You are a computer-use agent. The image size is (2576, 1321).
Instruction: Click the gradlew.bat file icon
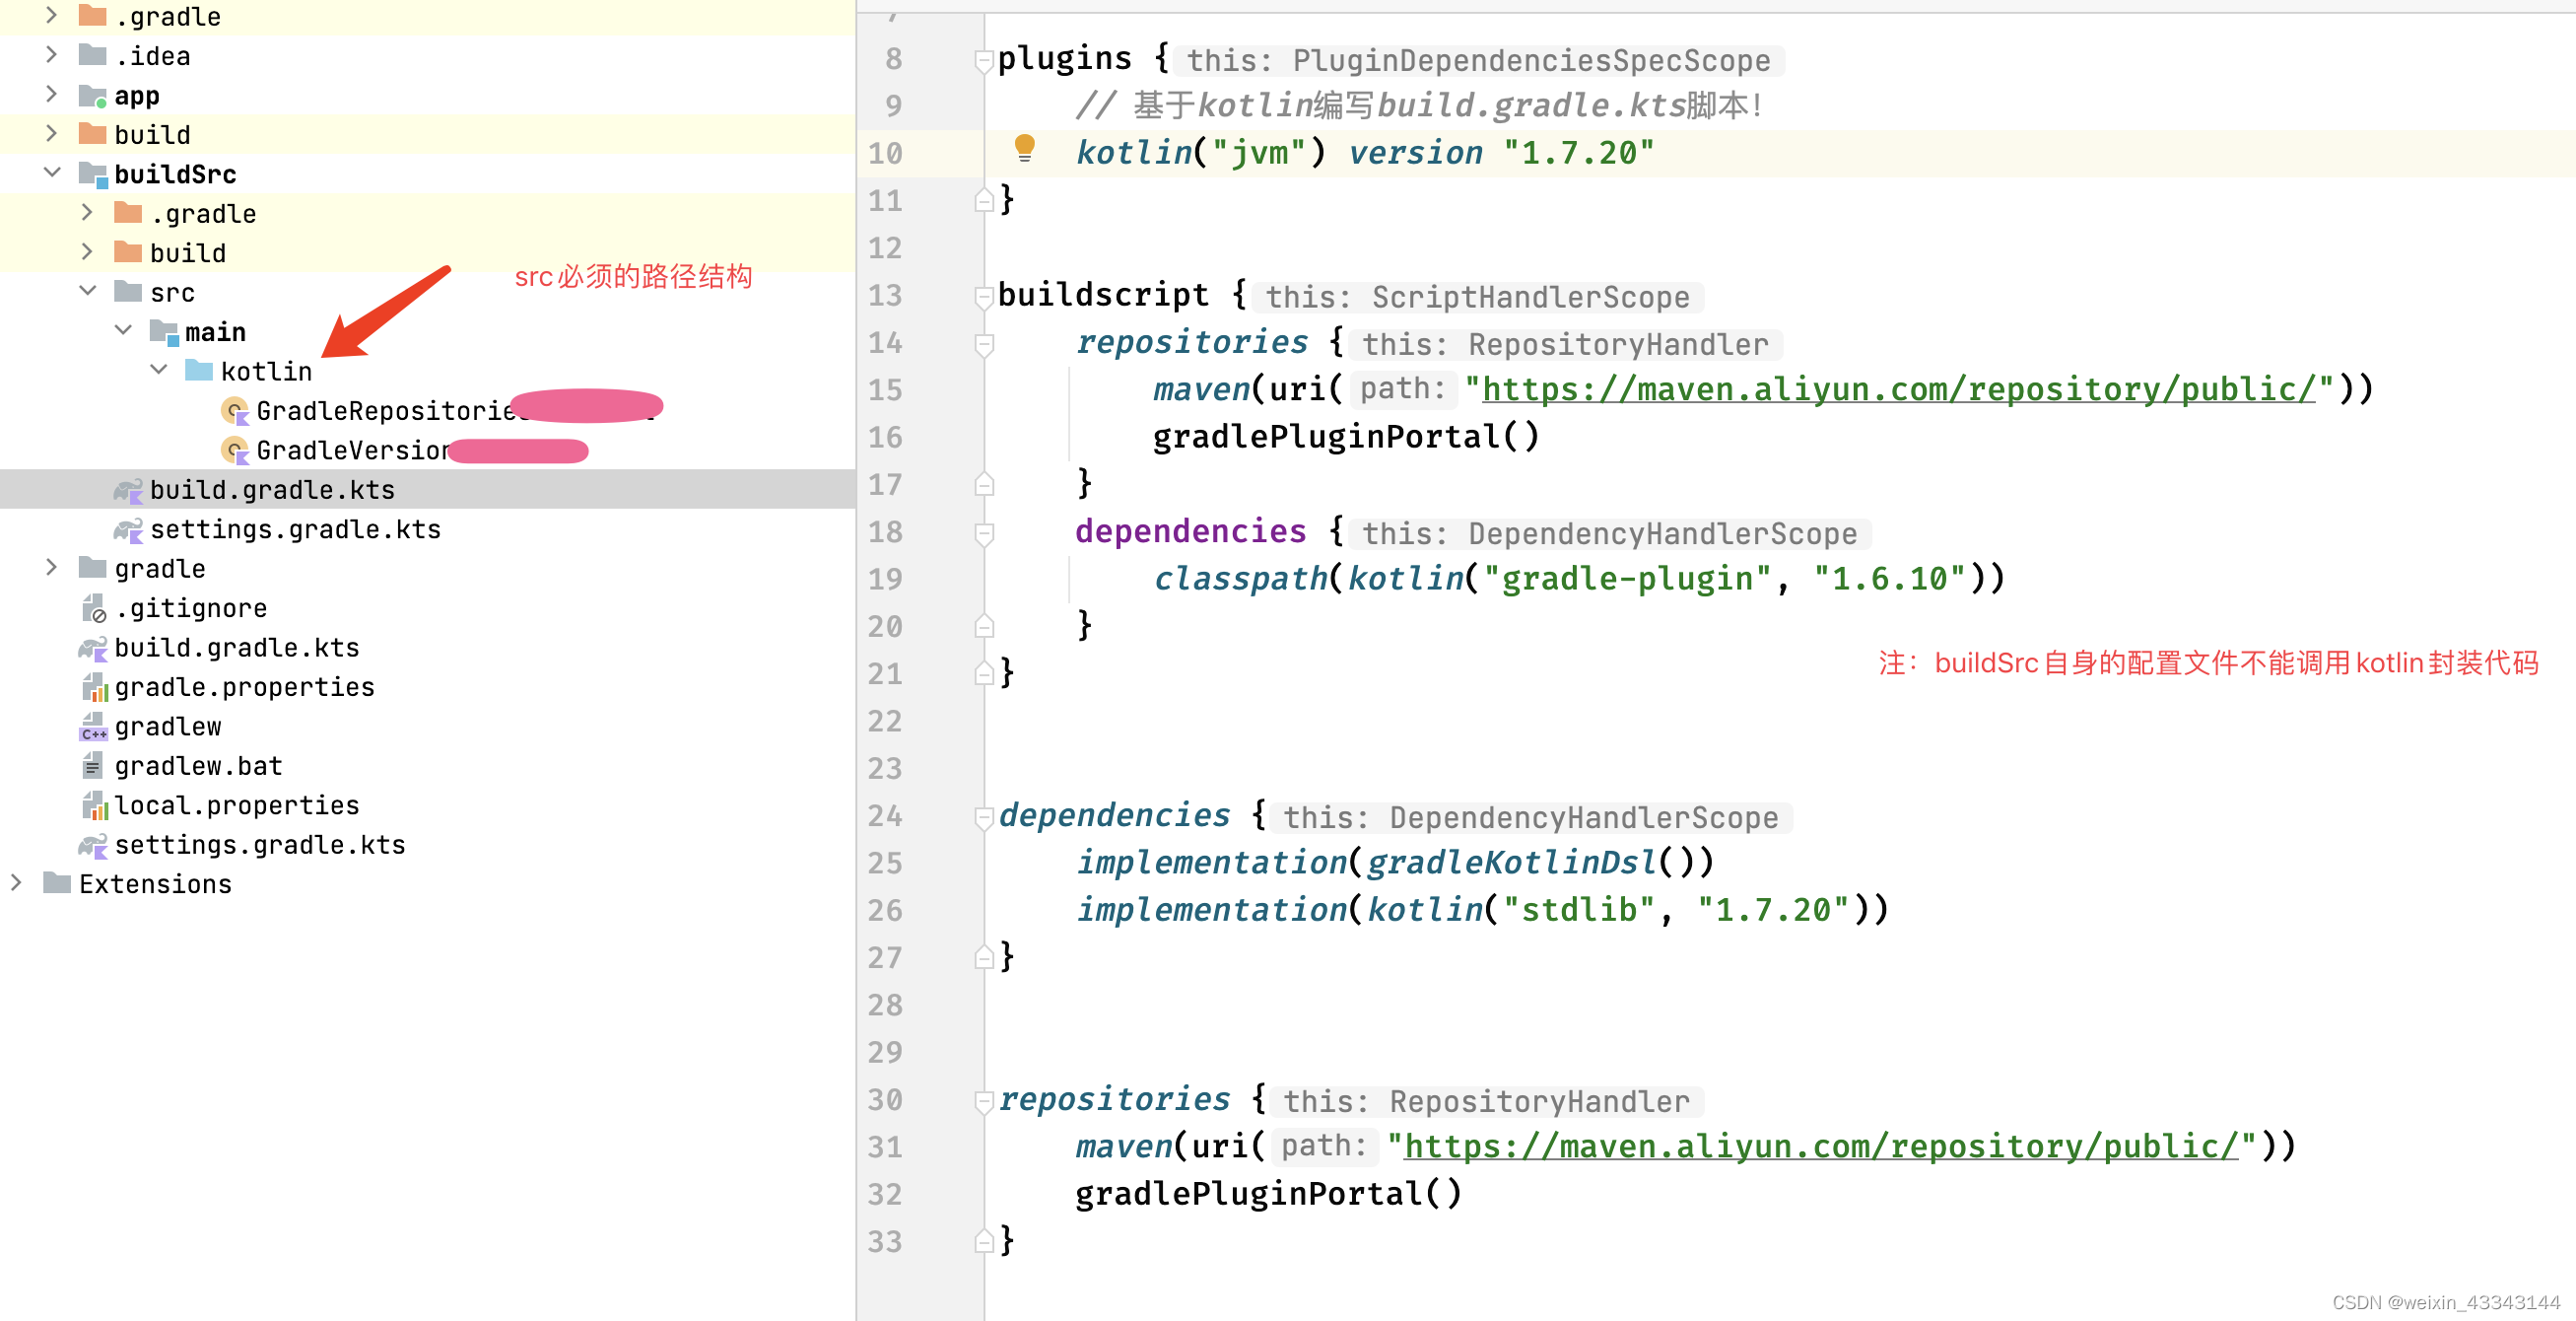[x=92, y=766]
